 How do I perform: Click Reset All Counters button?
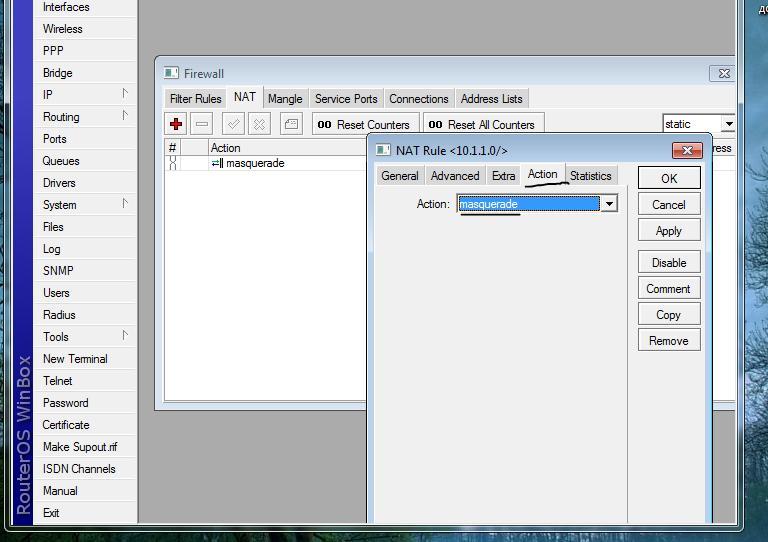pos(482,124)
